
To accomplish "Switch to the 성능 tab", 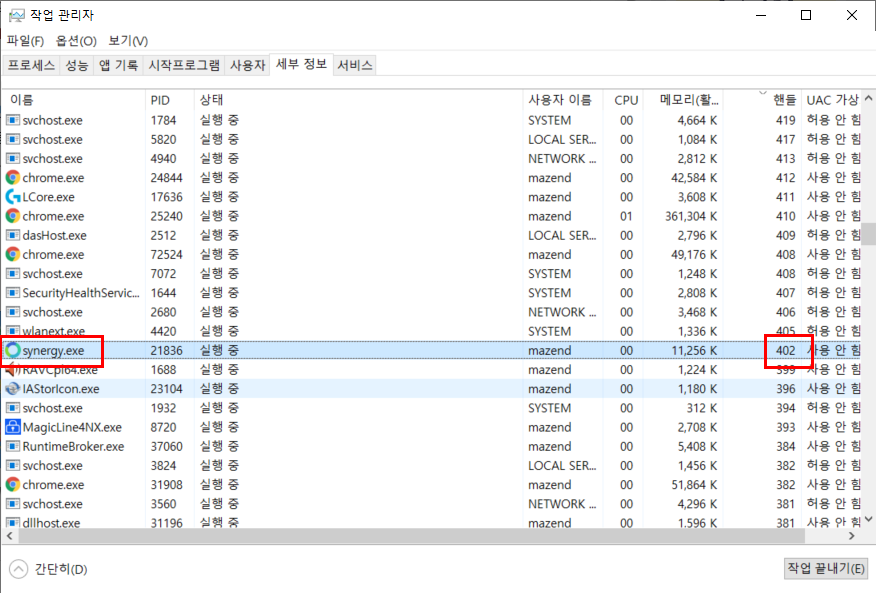I will click(77, 65).
